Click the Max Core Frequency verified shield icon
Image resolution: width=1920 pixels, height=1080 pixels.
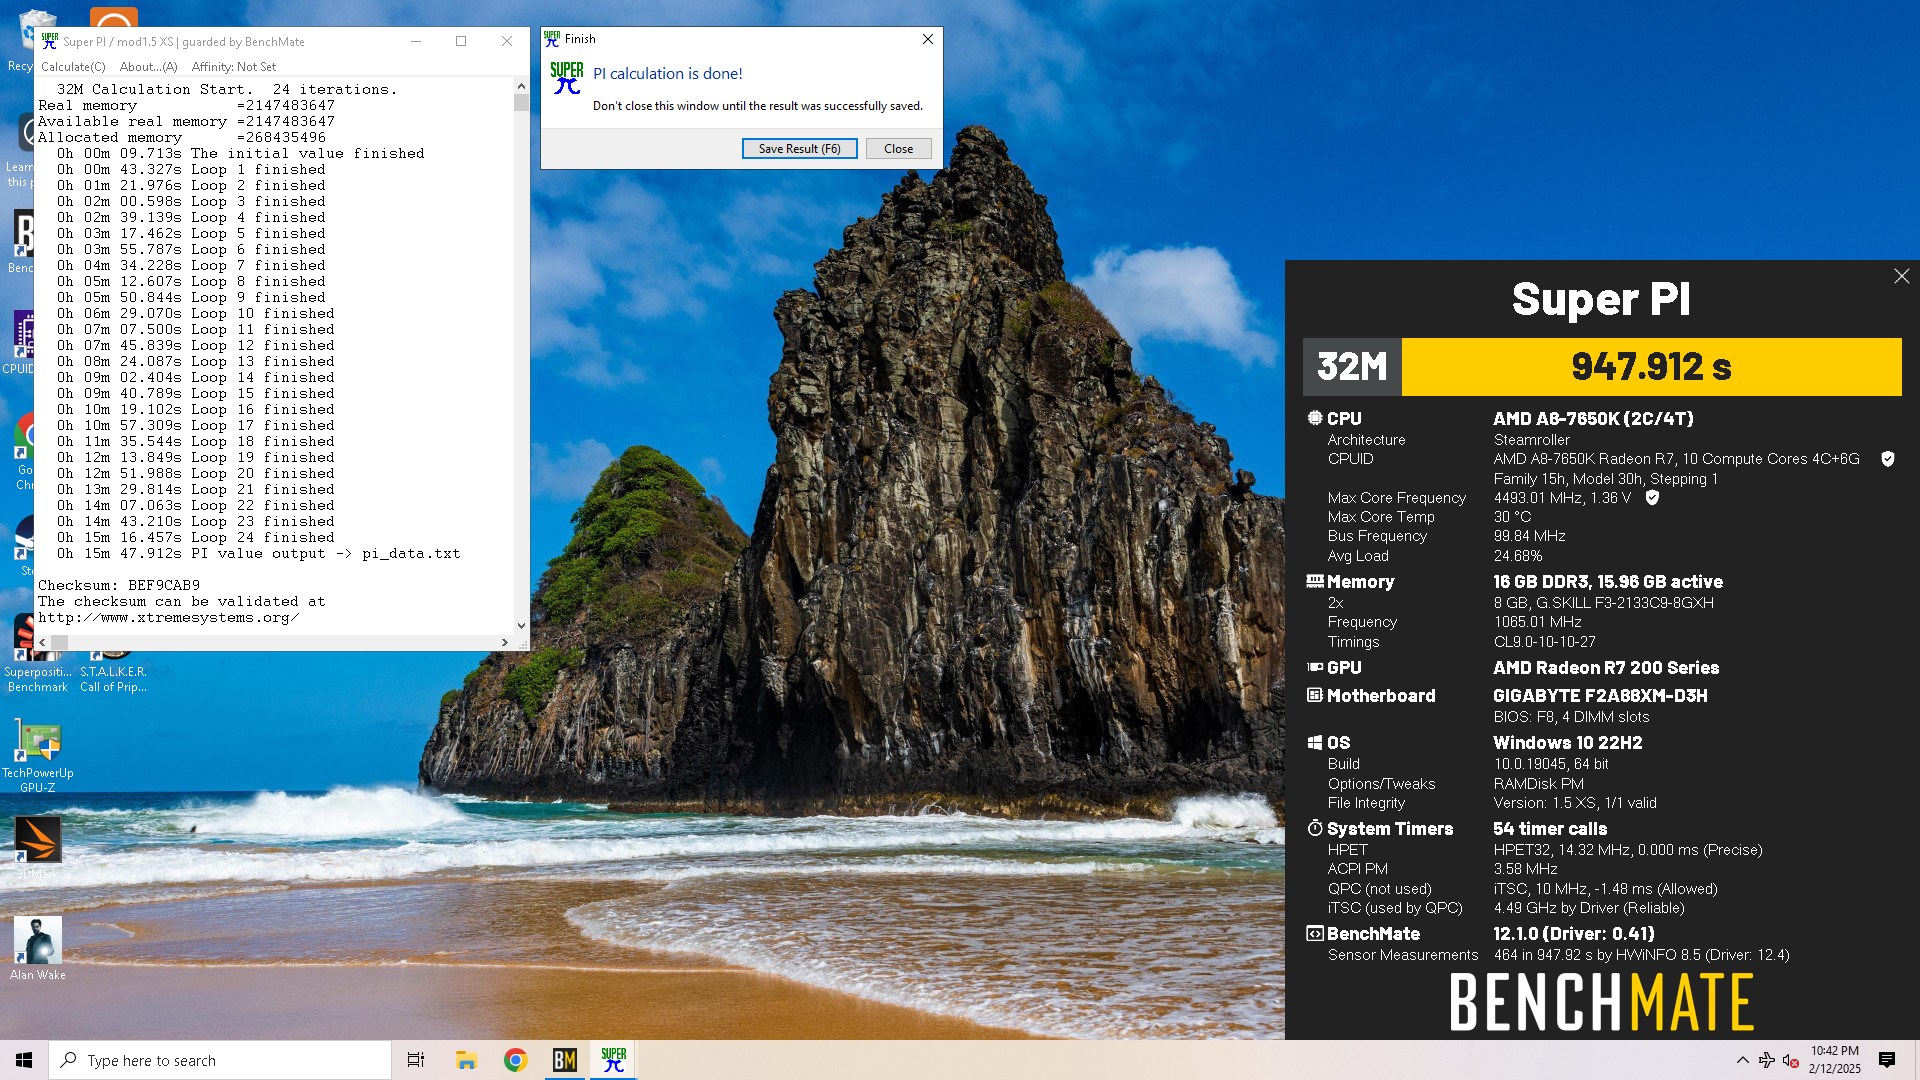coord(1652,497)
